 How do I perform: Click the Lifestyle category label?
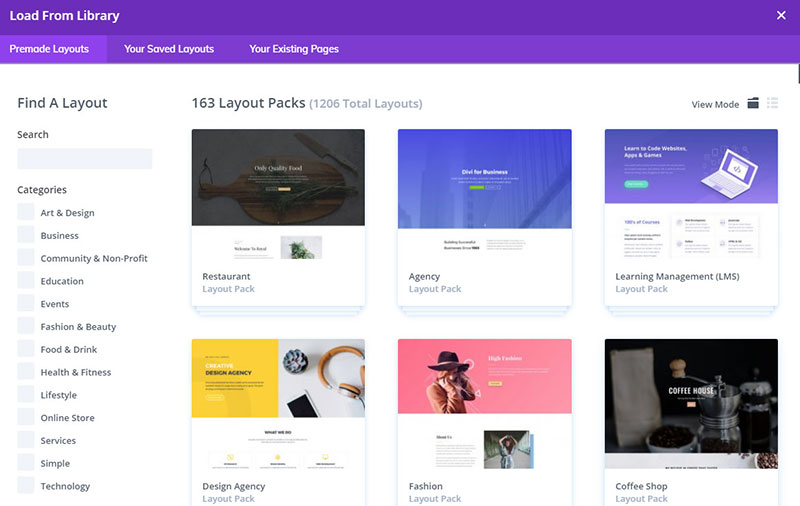59,395
